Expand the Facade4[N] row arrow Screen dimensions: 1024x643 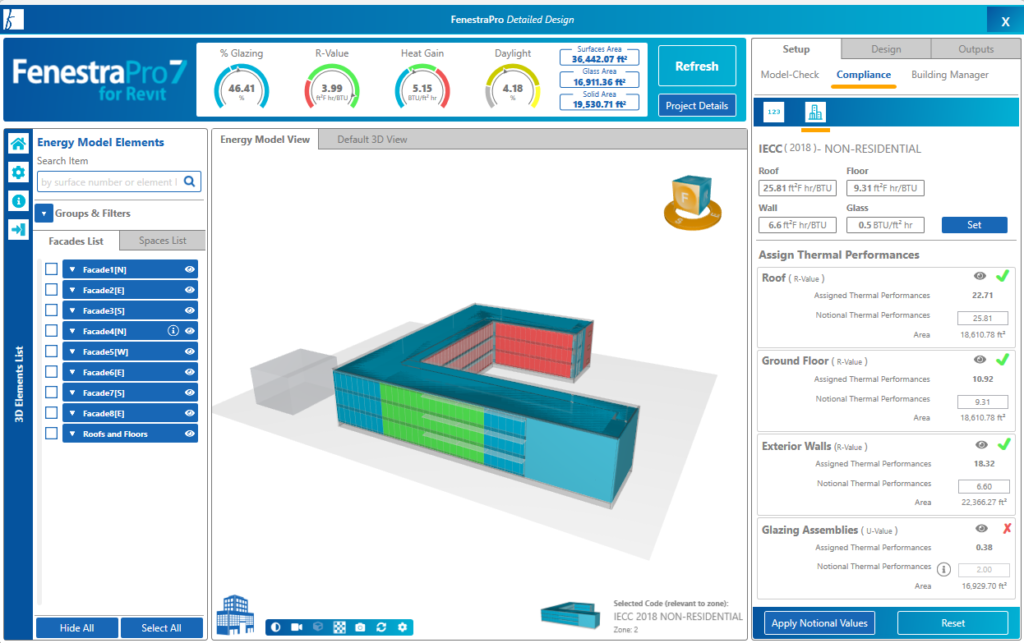pyautogui.click(x=72, y=331)
